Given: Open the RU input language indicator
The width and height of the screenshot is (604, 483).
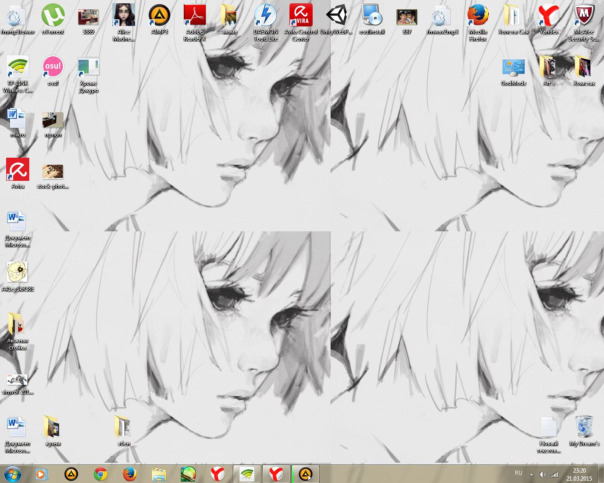Looking at the screenshot, I should (518, 471).
